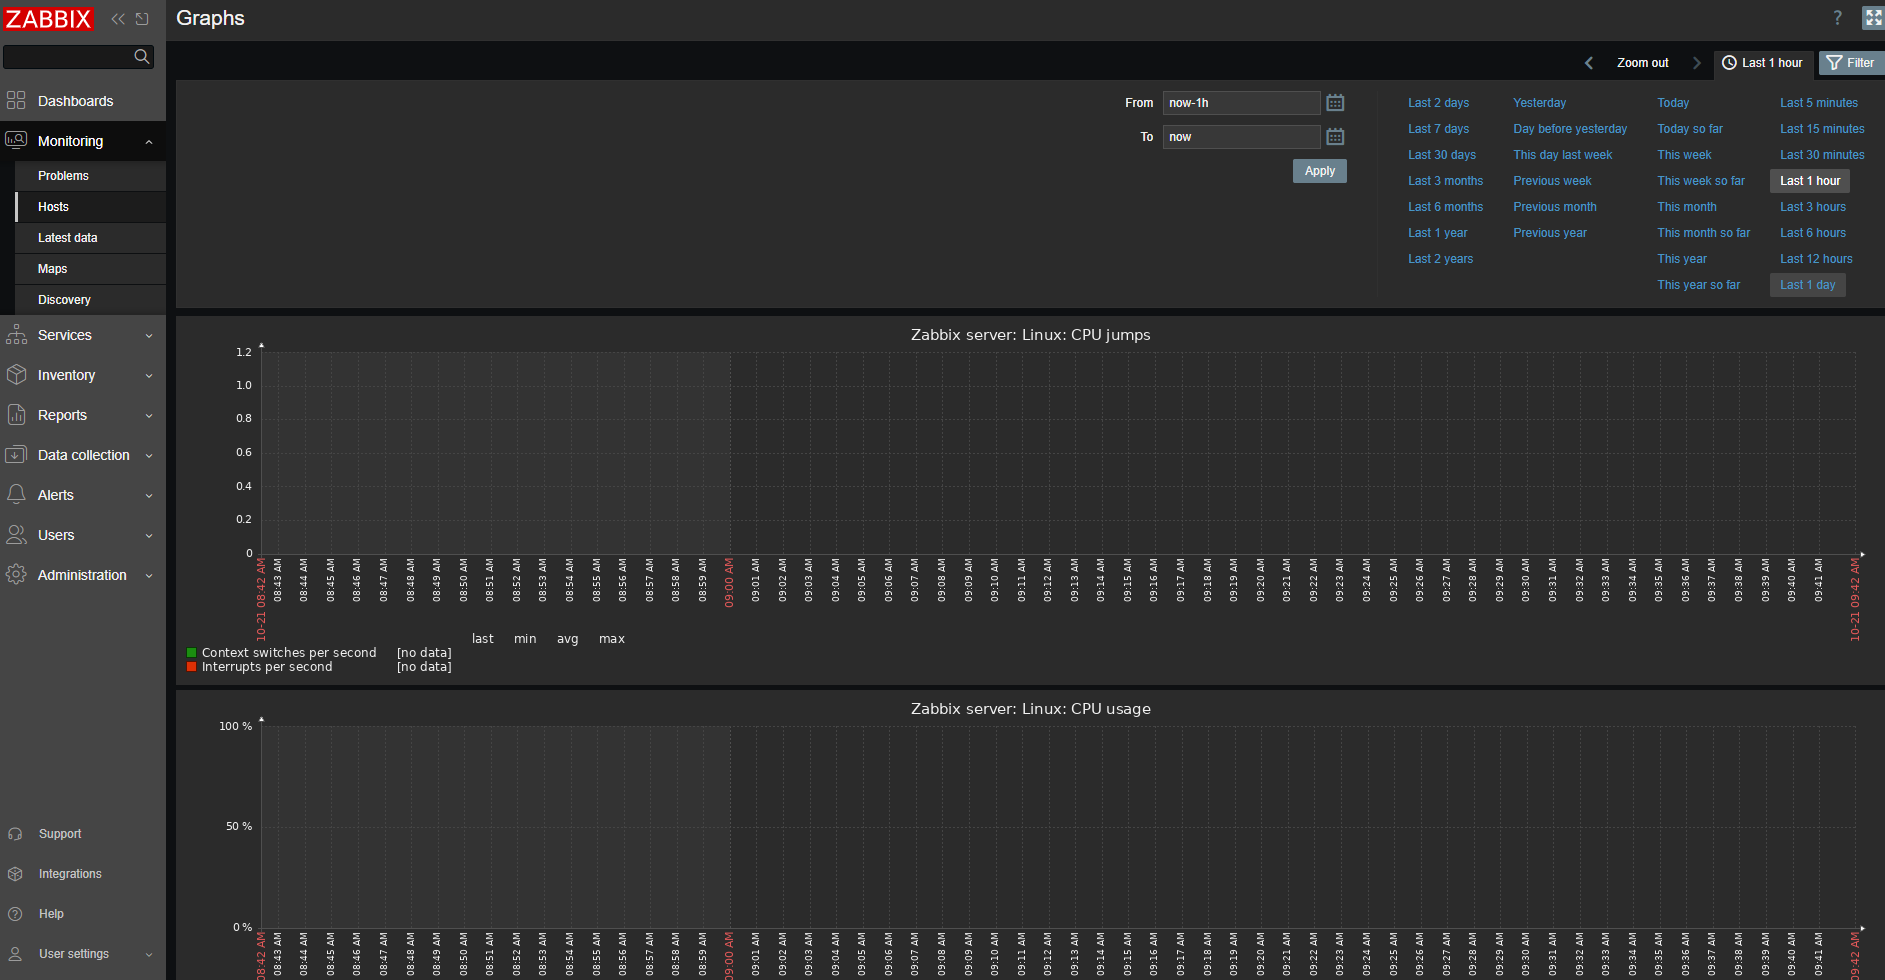Click the From time input field

tap(1240, 103)
